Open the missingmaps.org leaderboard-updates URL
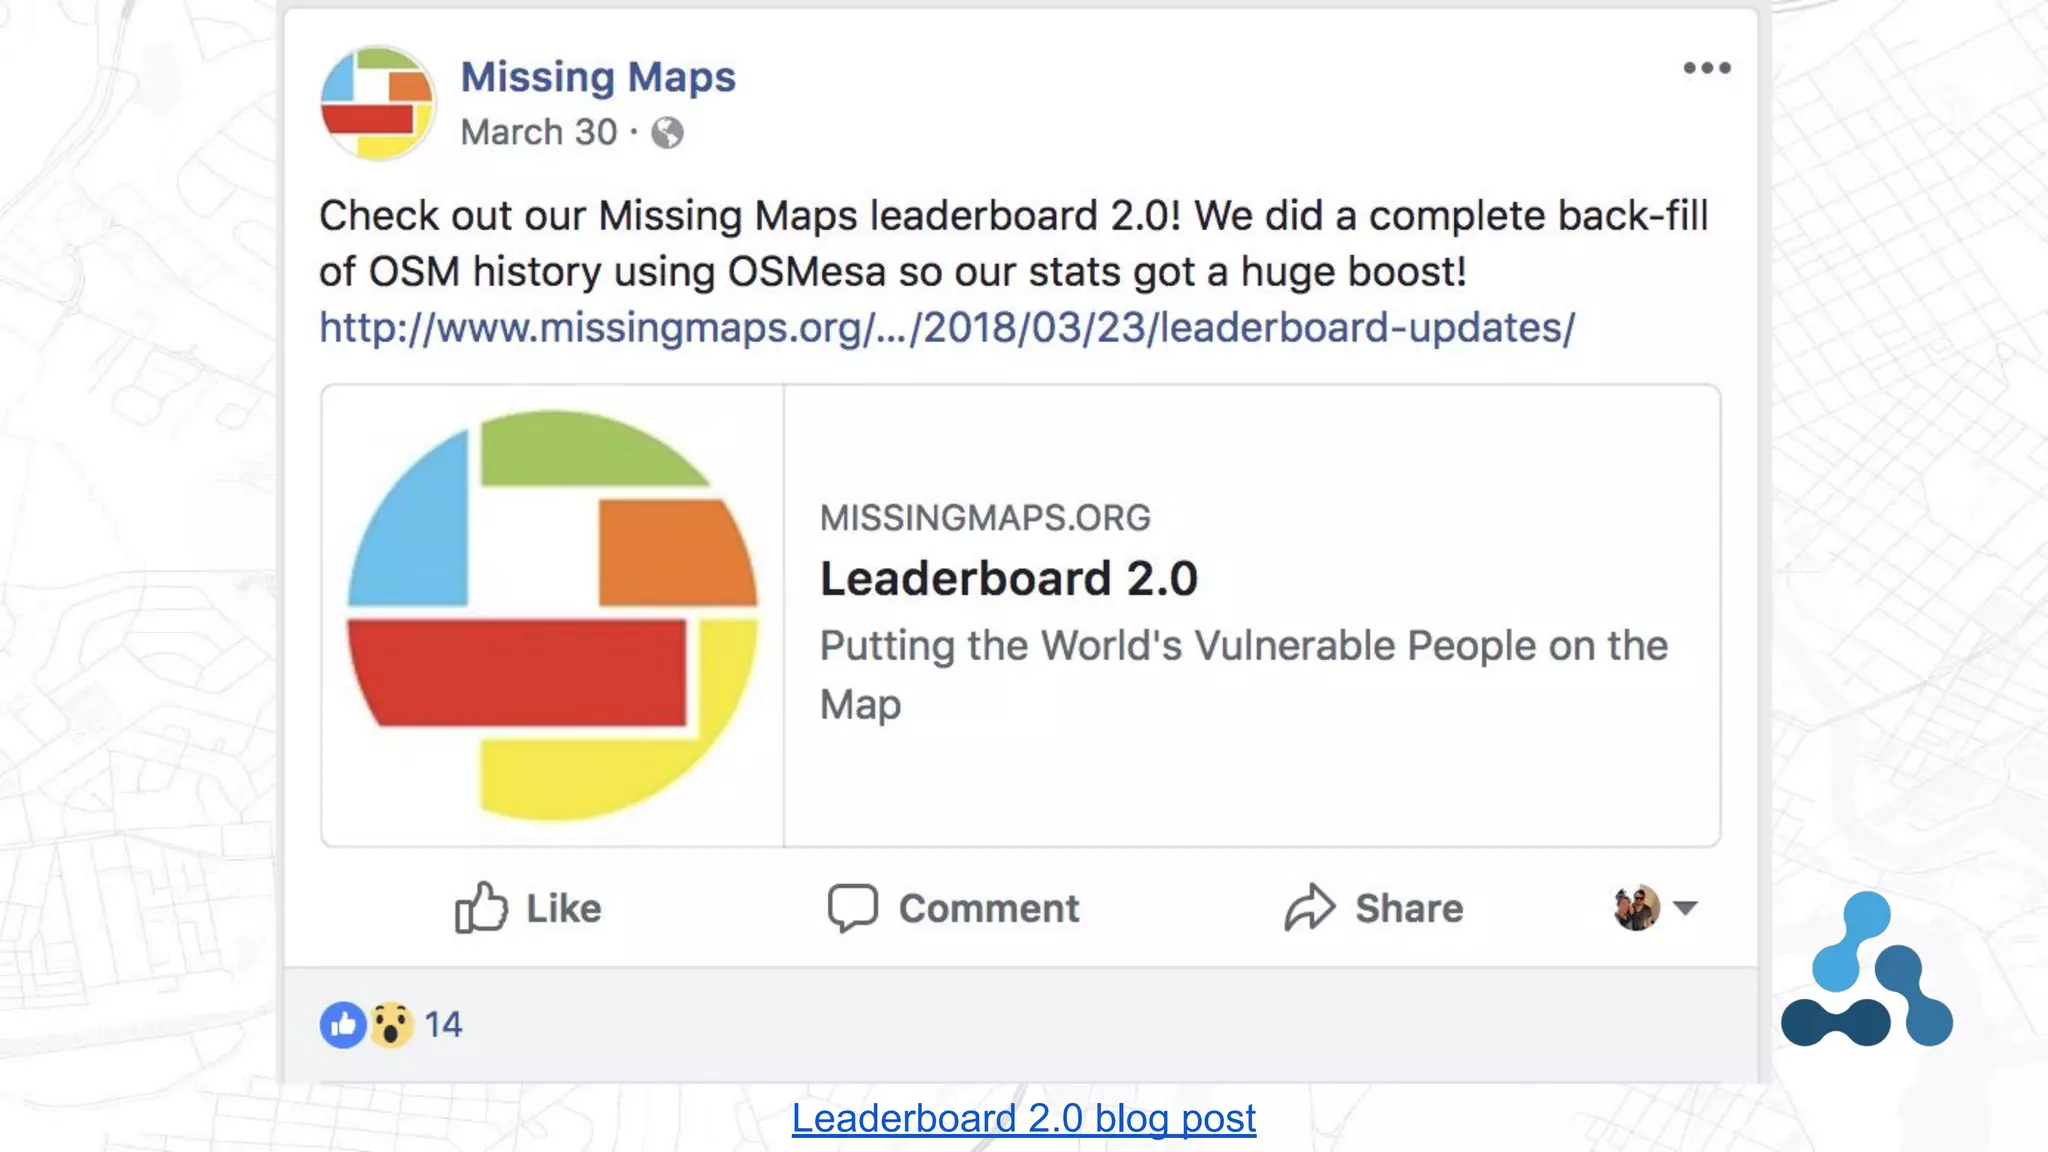 946,328
